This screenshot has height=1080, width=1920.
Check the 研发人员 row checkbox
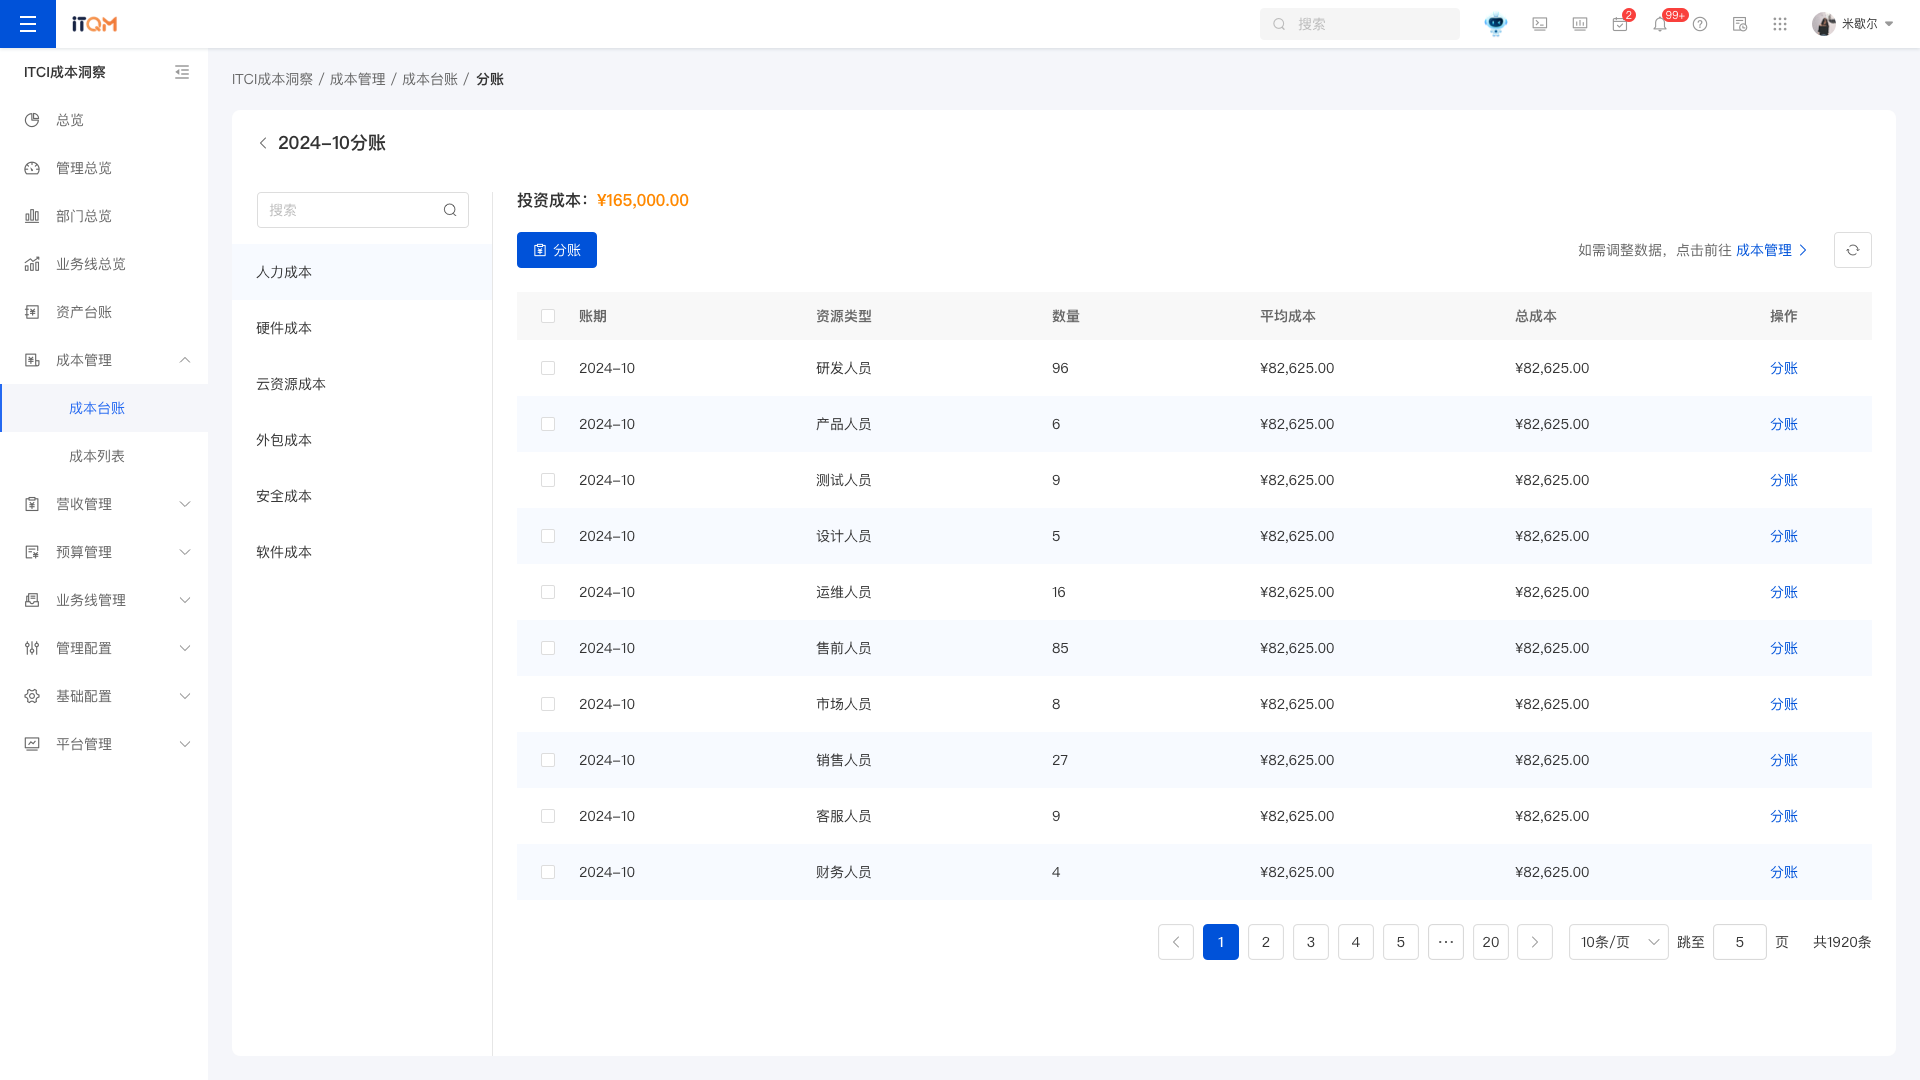pos(548,368)
